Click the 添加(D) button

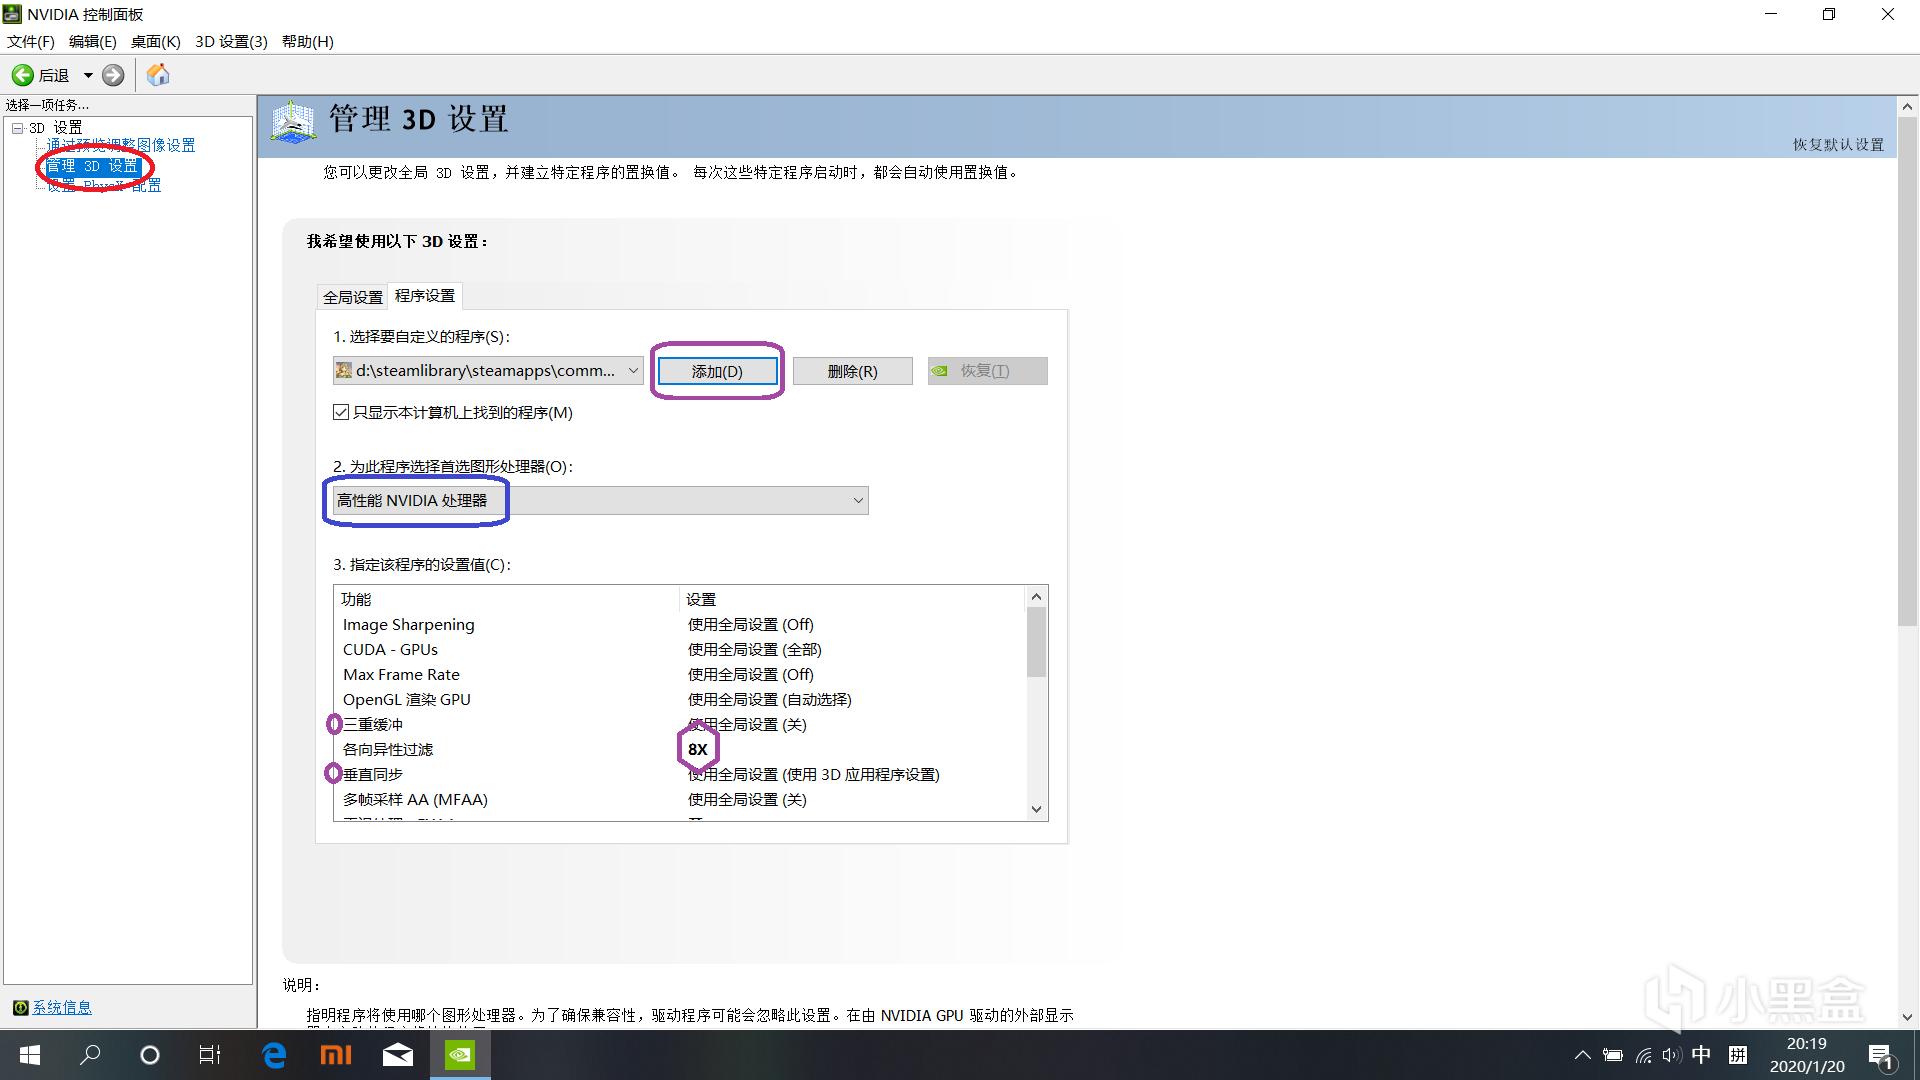717,371
